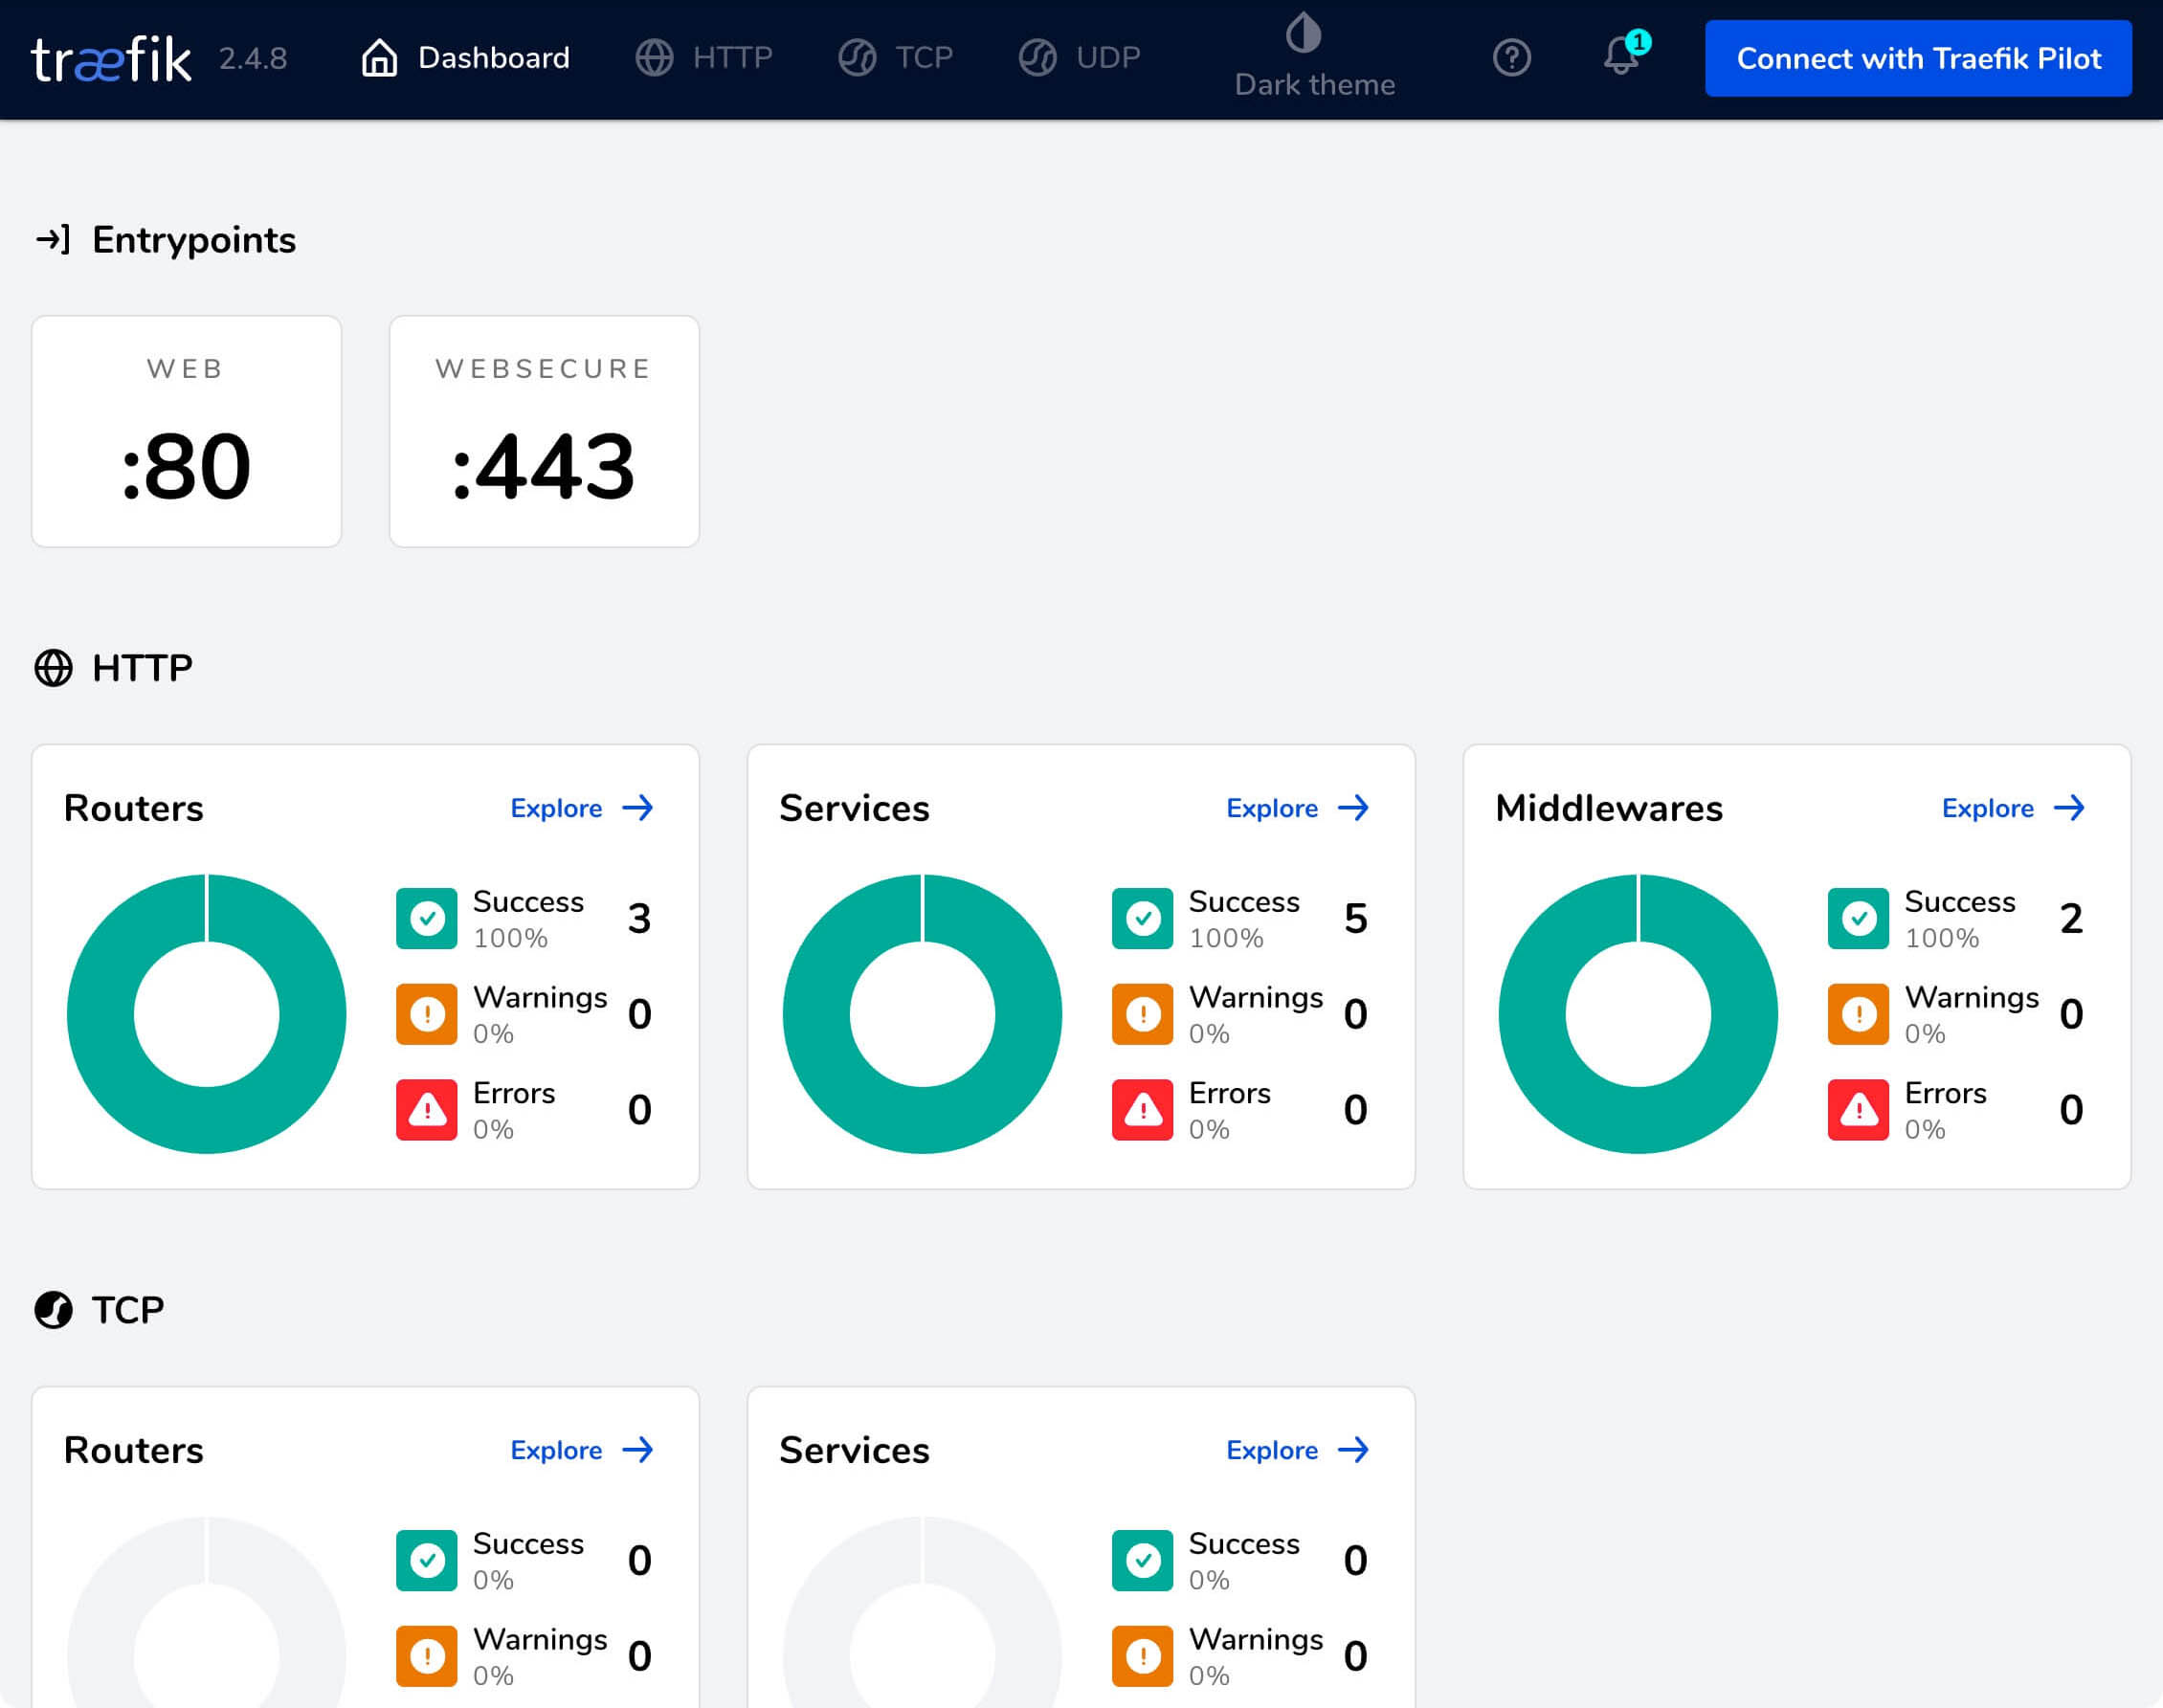Click the help question mark icon
Image resolution: width=2163 pixels, height=1708 pixels.
[x=1511, y=58]
